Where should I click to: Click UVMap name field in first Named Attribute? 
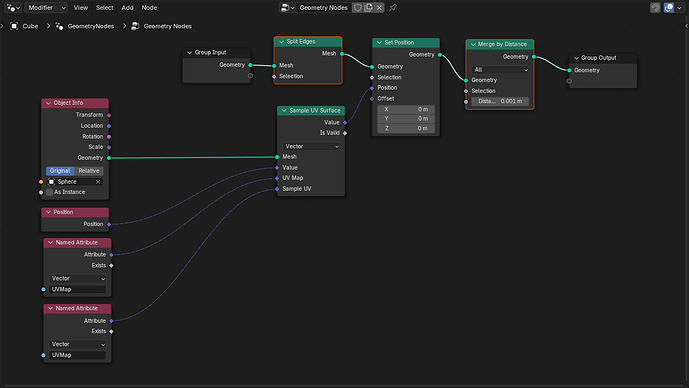[x=77, y=289]
